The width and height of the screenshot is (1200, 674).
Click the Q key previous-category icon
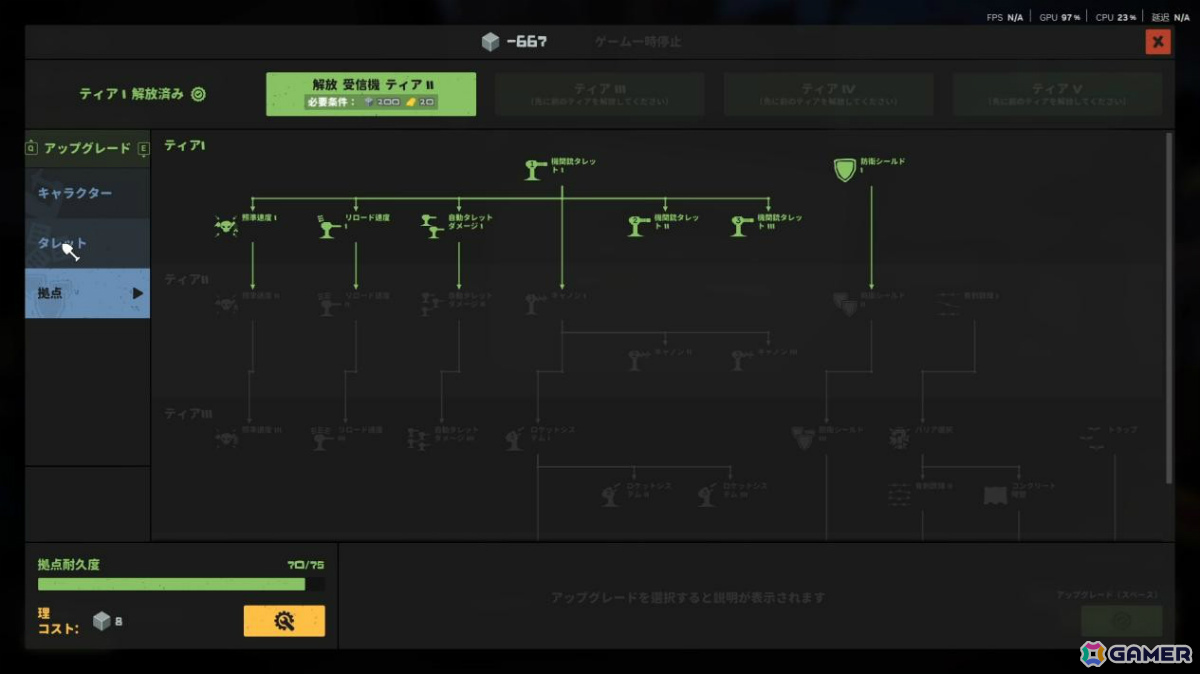(31, 148)
